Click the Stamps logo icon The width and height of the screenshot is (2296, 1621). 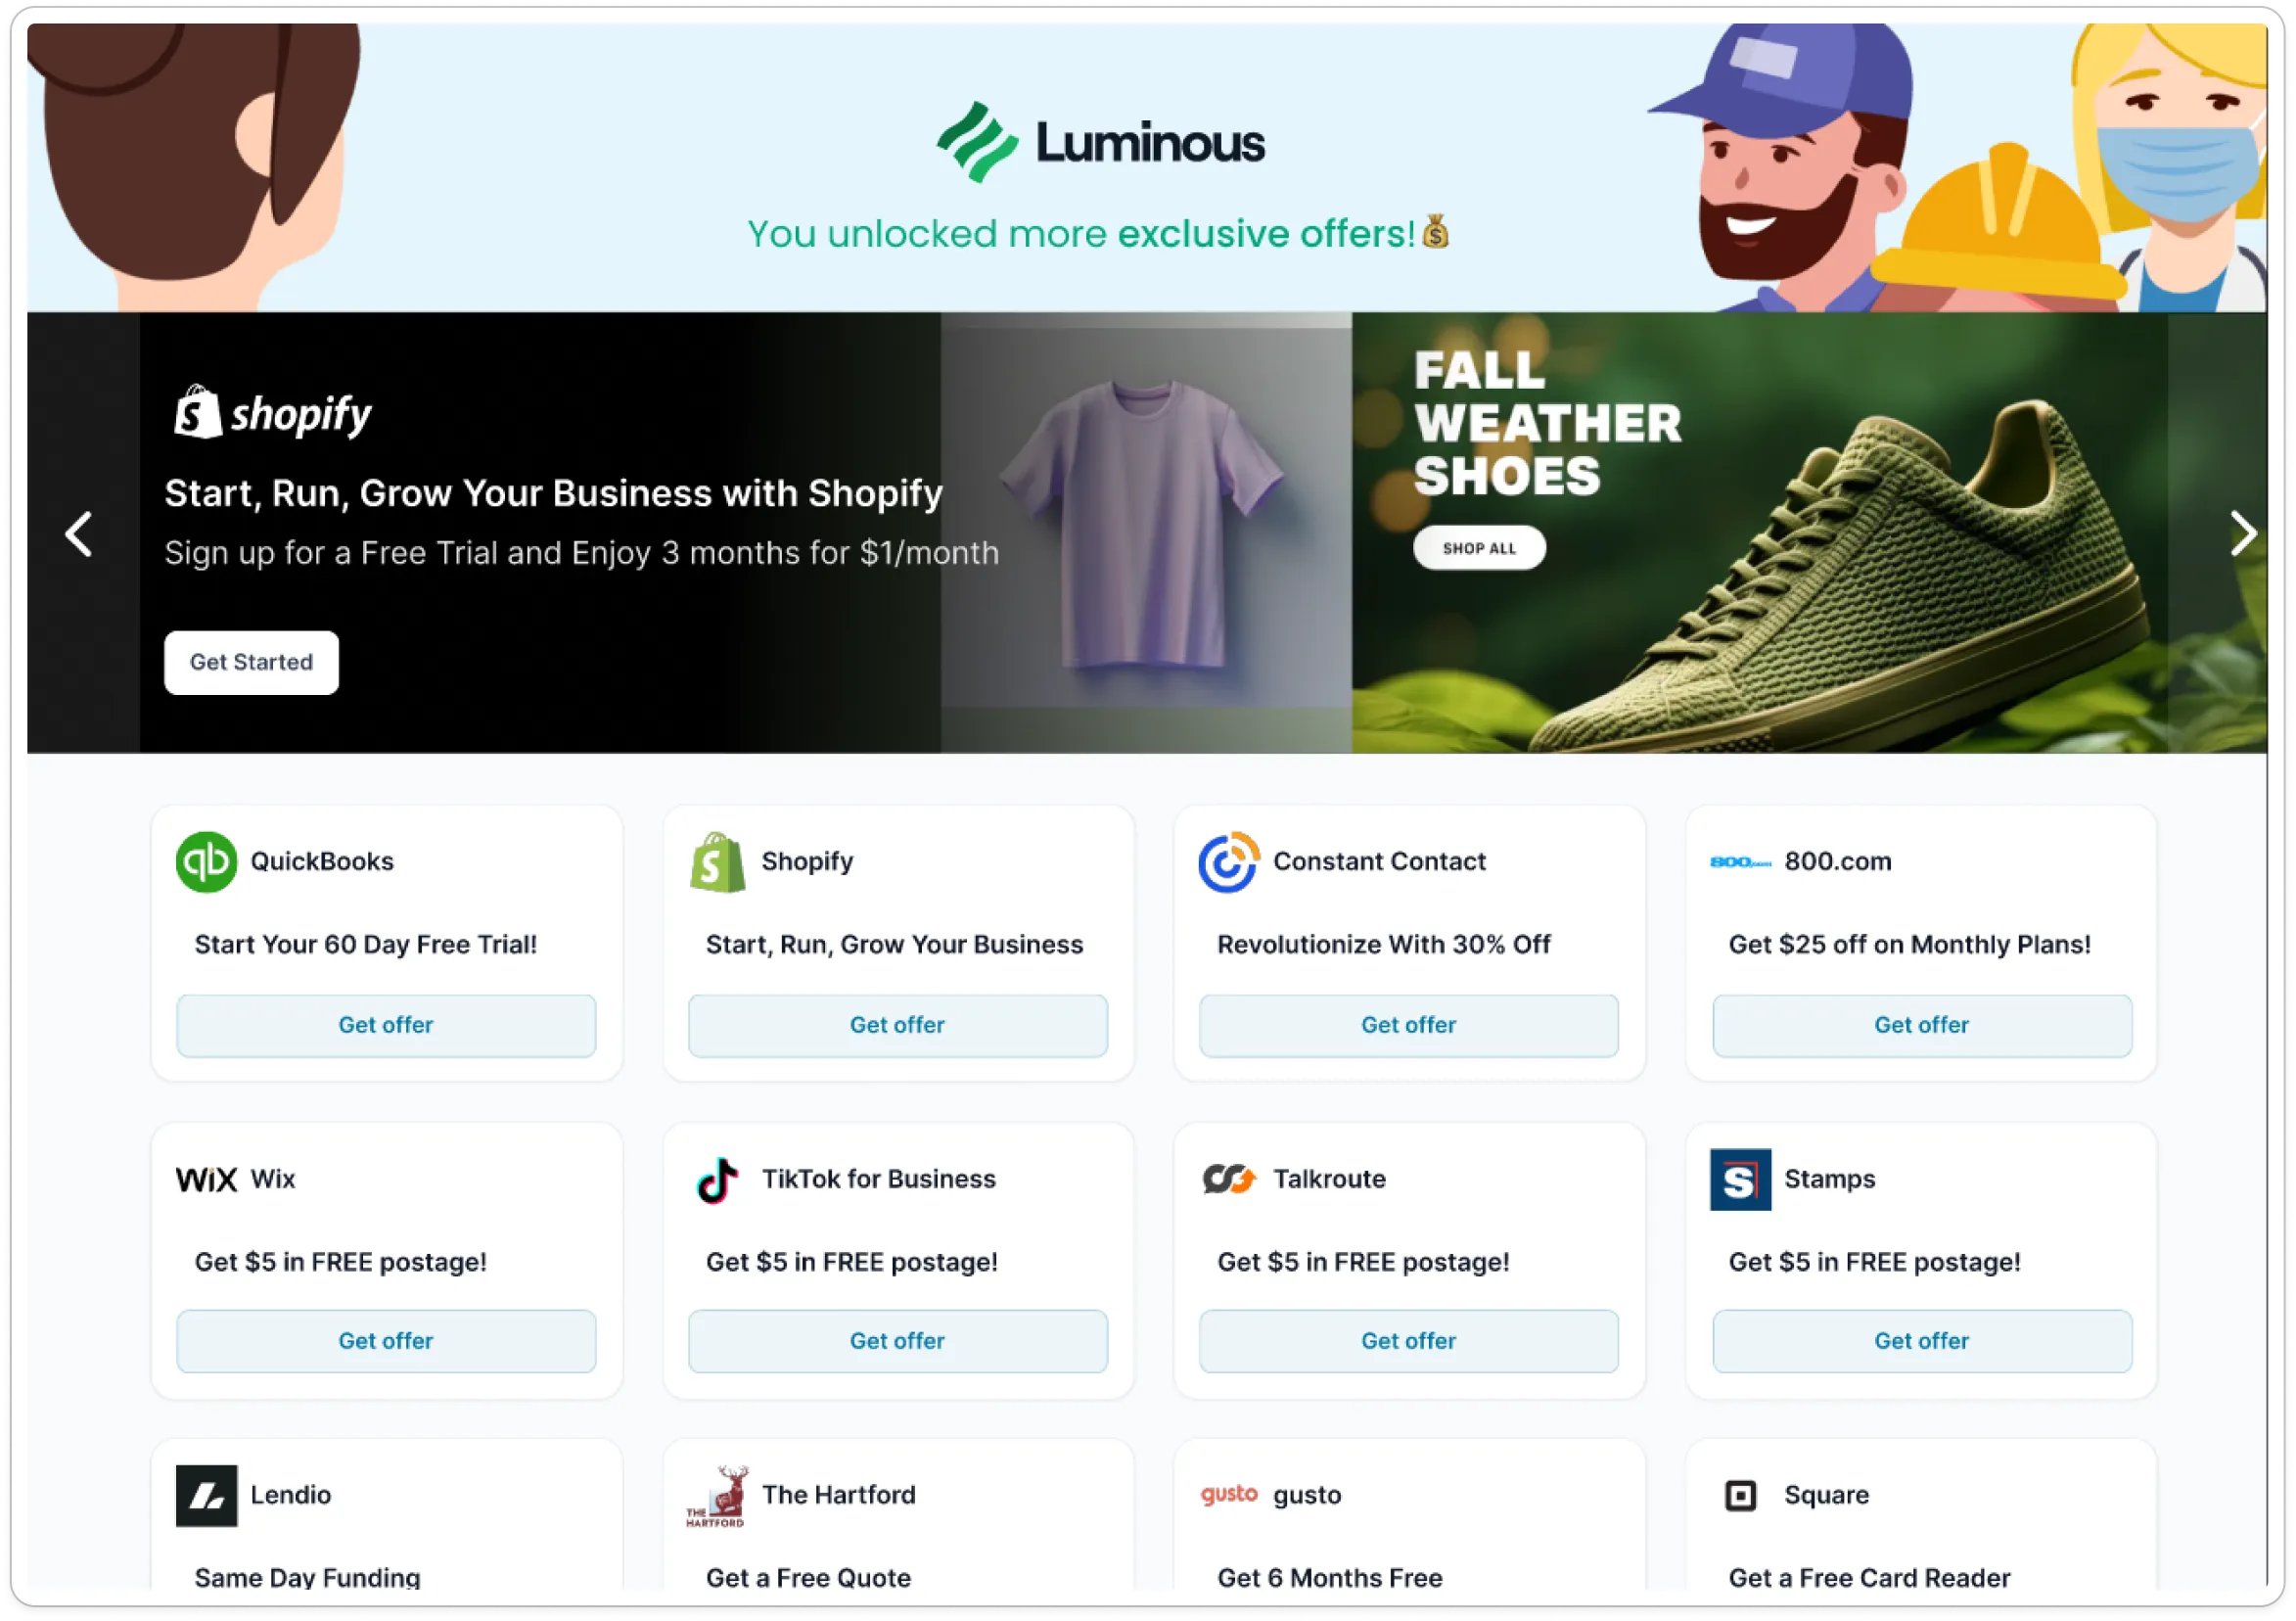(x=1741, y=1180)
